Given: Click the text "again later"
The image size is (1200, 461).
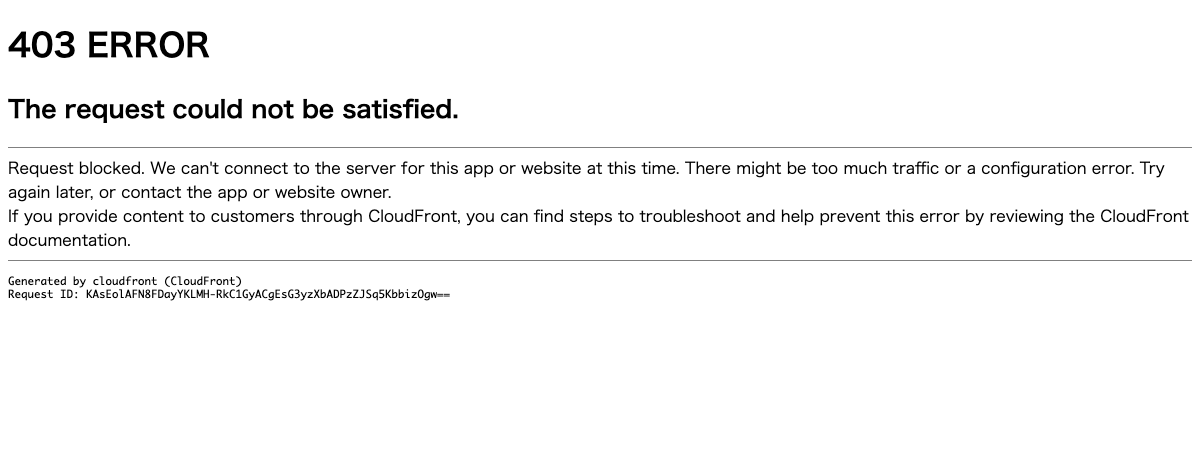Looking at the screenshot, I should click(x=48, y=192).
